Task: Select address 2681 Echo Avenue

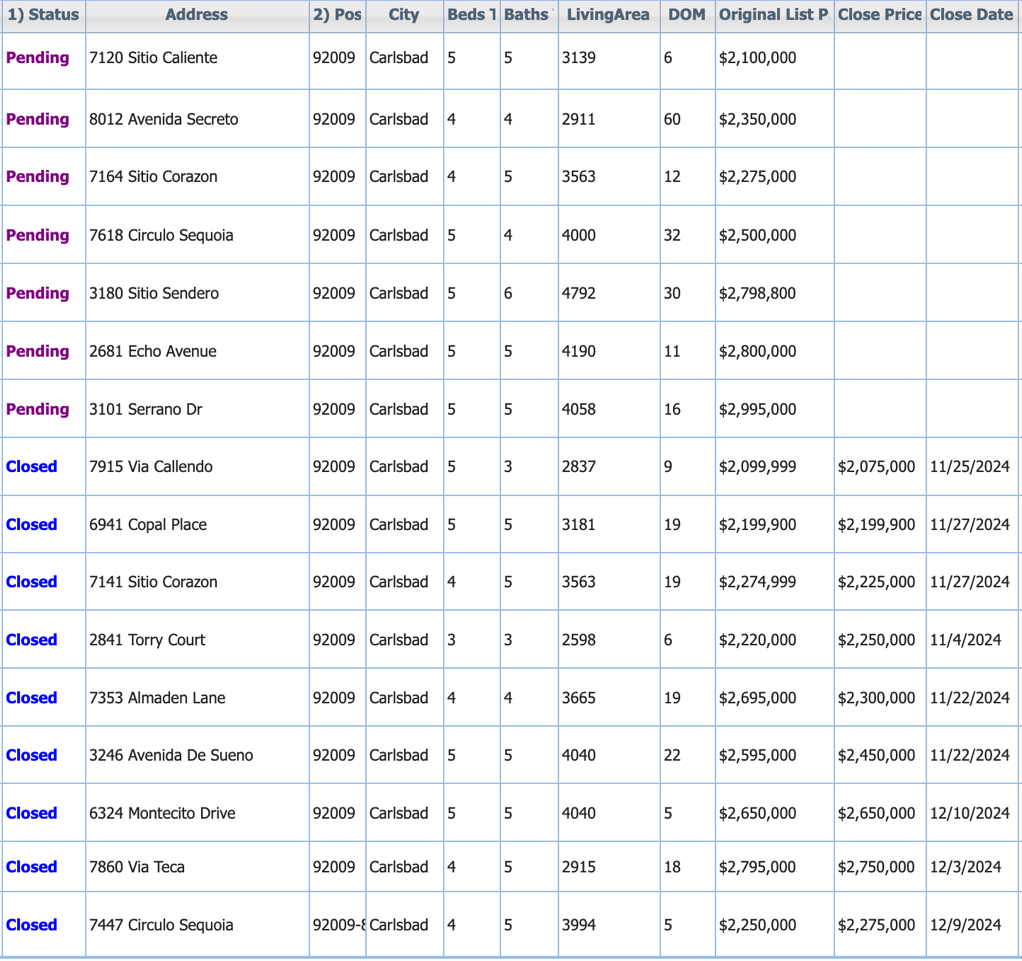Action: (153, 351)
